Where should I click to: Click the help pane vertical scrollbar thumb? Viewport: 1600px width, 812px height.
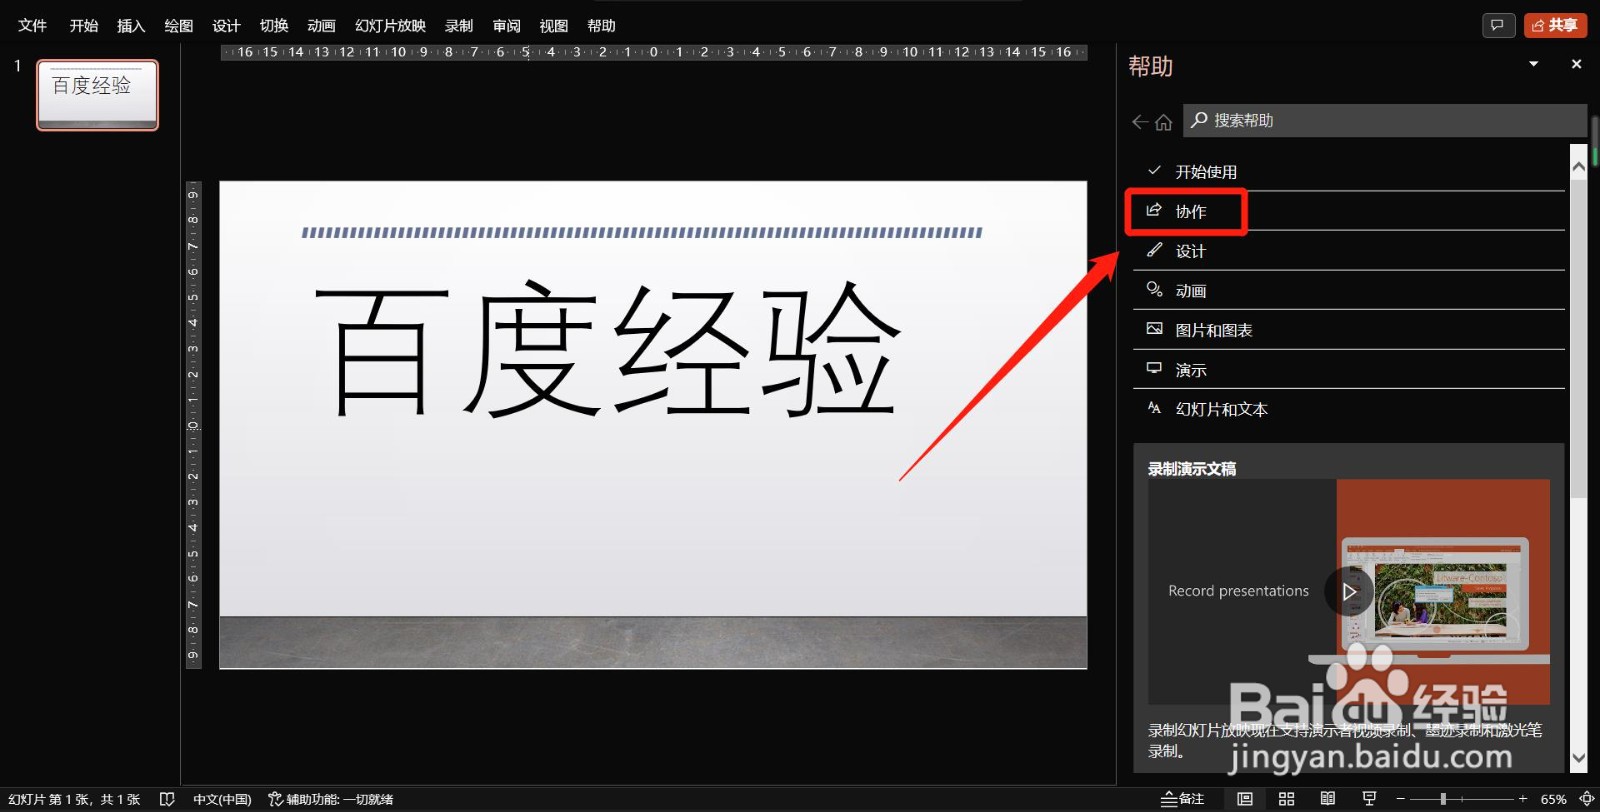1579,340
